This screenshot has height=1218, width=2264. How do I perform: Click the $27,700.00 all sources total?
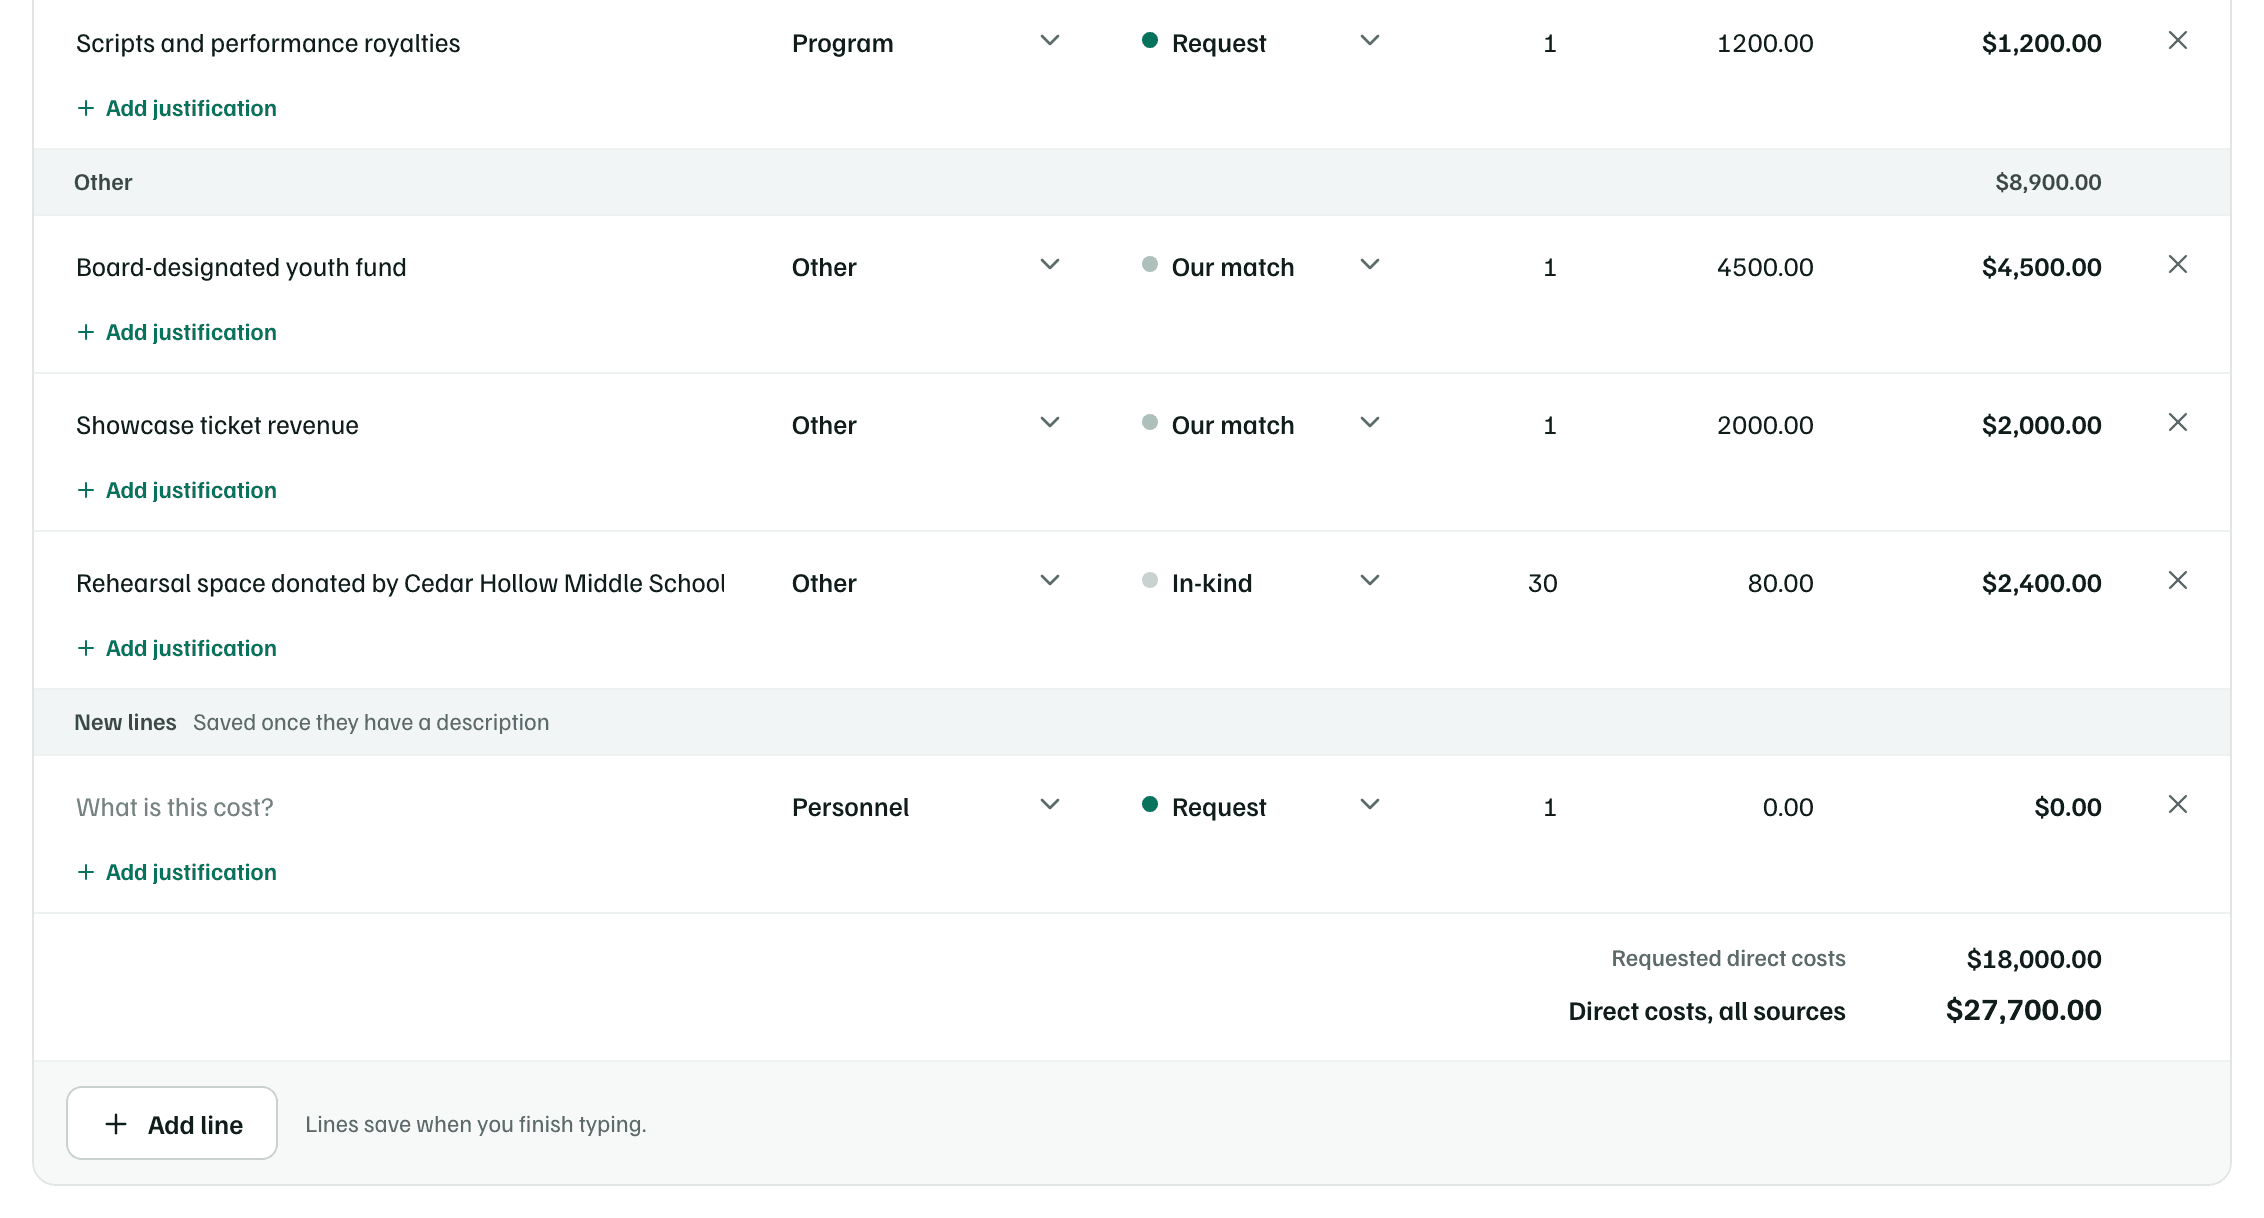(2023, 1010)
